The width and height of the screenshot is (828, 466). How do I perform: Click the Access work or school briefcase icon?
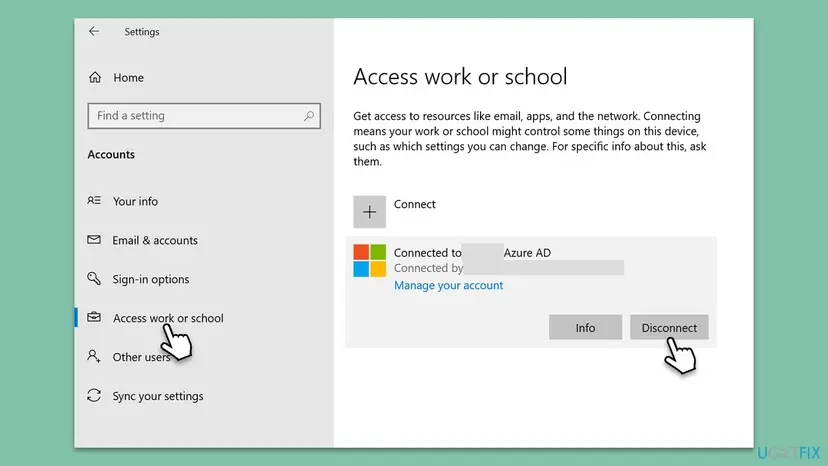(94, 317)
